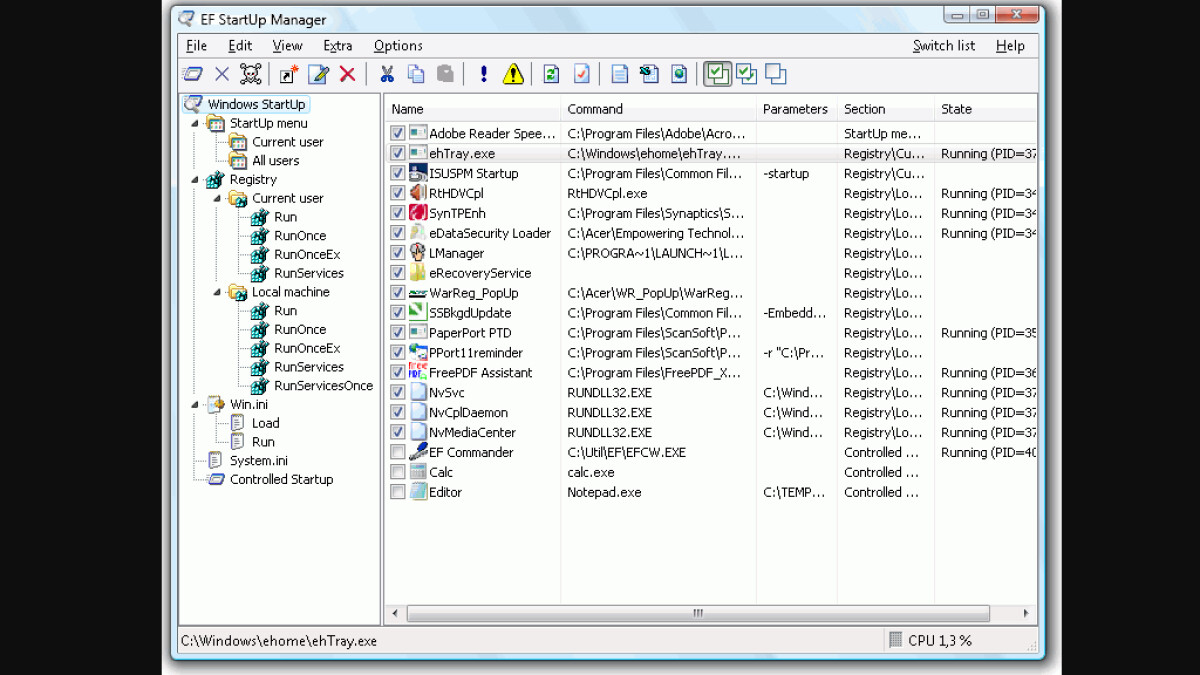This screenshot has height=675, width=1200.
Task: Open the Options menu
Action: click(398, 46)
